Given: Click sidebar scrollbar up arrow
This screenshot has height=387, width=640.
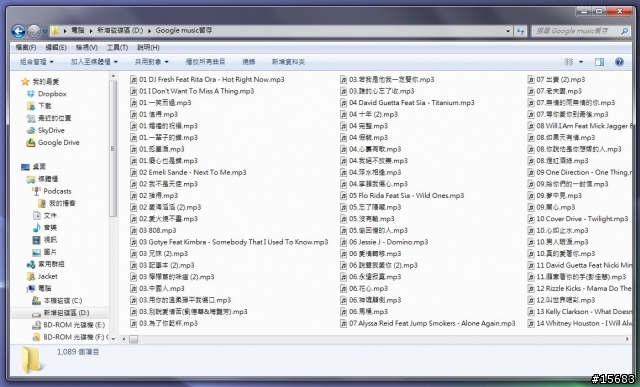Looking at the screenshot, I should [113, 76].
